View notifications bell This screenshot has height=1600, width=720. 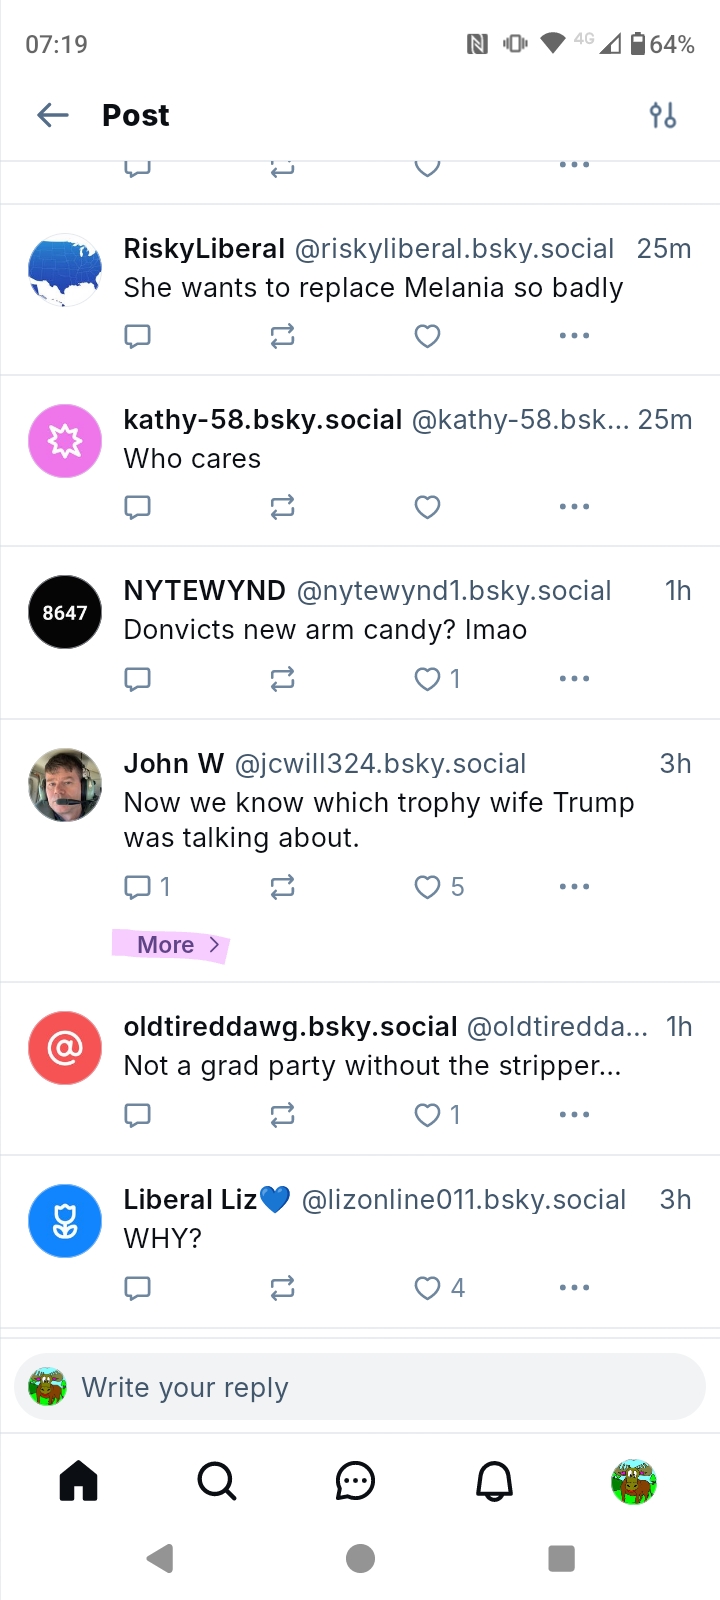pyautogui.click(x=494, y=1481)
